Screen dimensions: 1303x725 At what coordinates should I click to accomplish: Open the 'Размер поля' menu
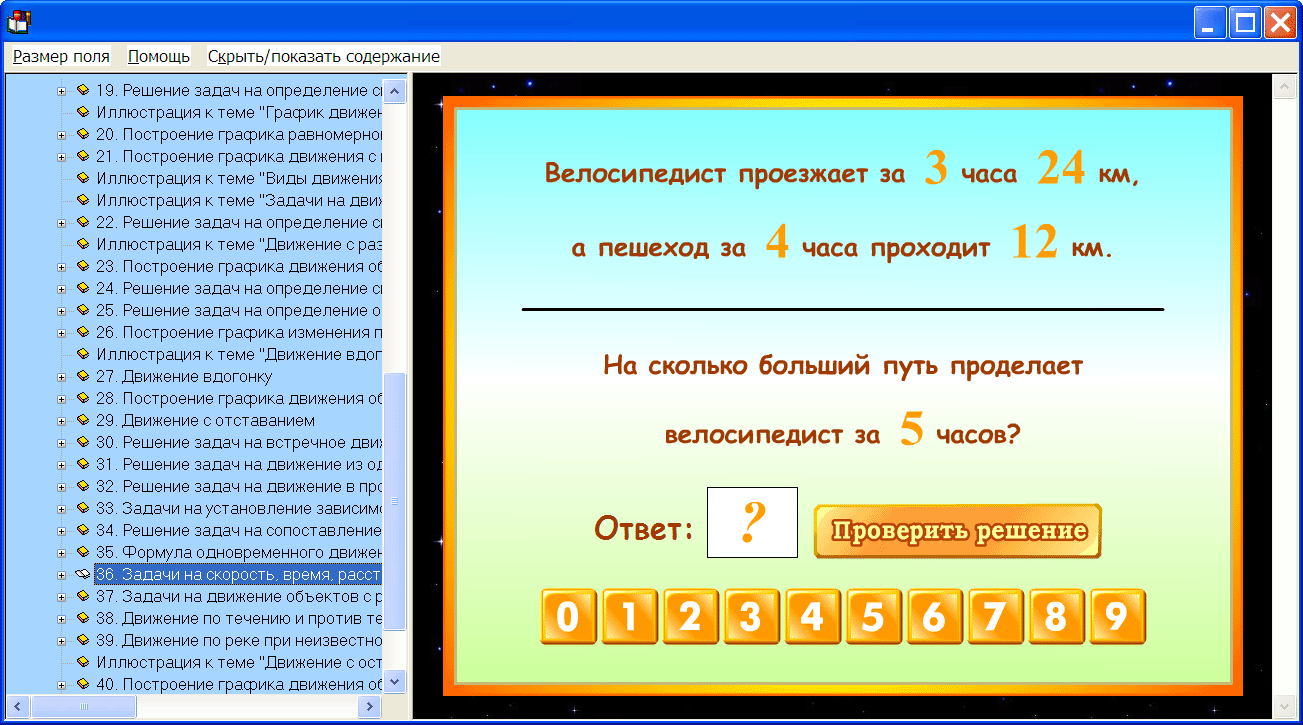[60, 56]
